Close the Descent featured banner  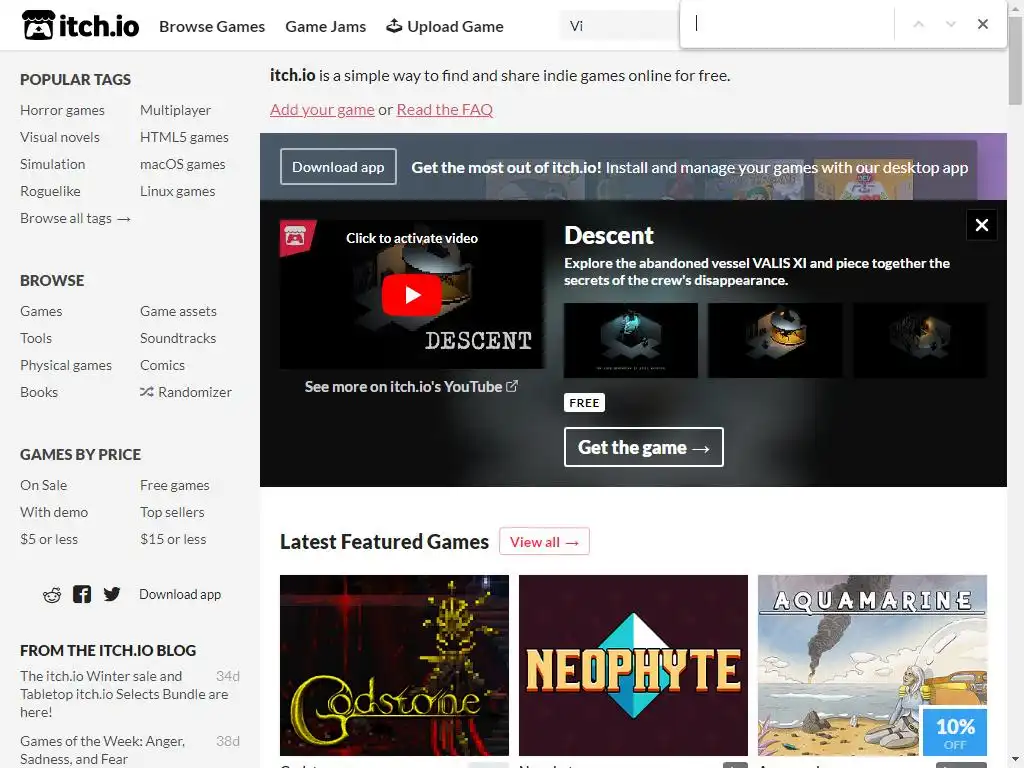click(981, 225)
